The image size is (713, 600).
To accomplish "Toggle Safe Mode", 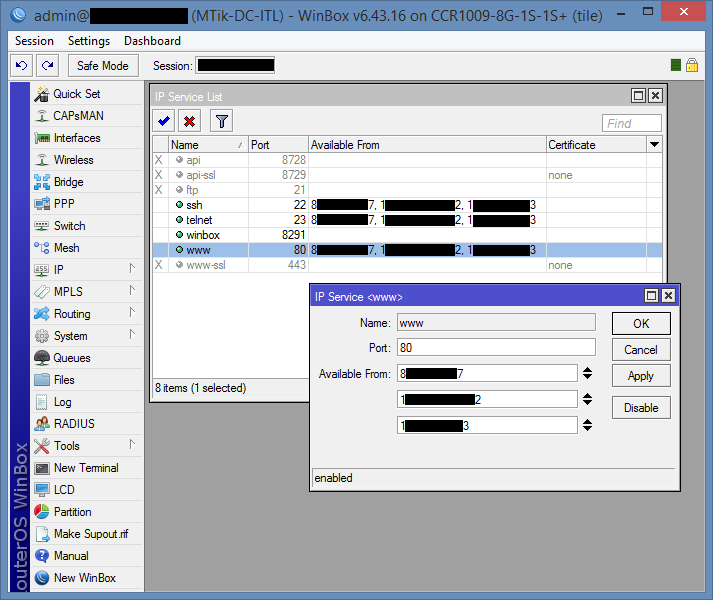I will pos(103,66).
